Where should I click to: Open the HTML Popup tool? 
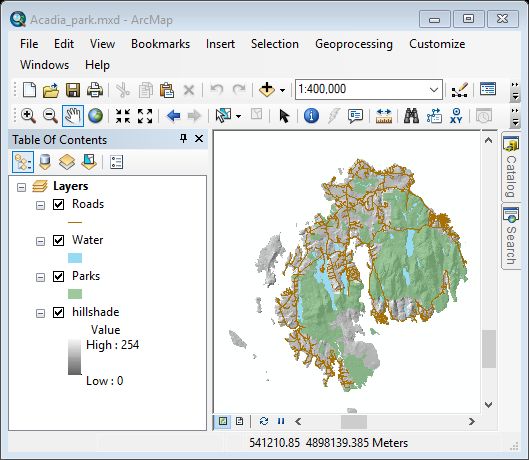point(355,116)
